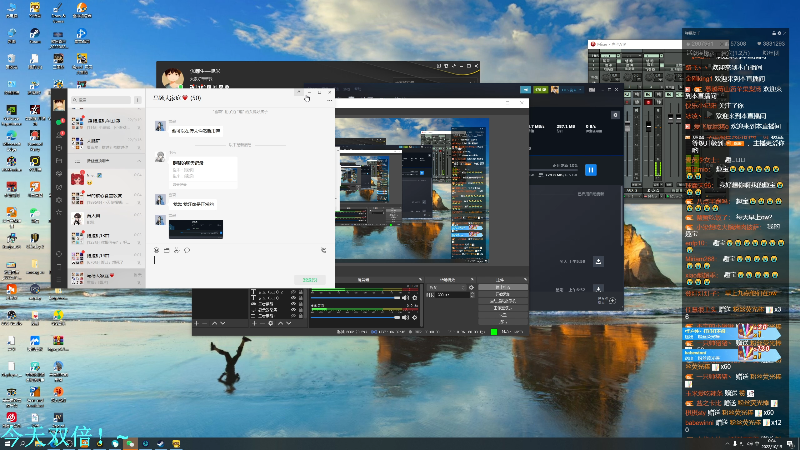Open the Windows Start button on taskbar
Screen dimensions: 800x450
pyautogui.click(x=9, y=444)
